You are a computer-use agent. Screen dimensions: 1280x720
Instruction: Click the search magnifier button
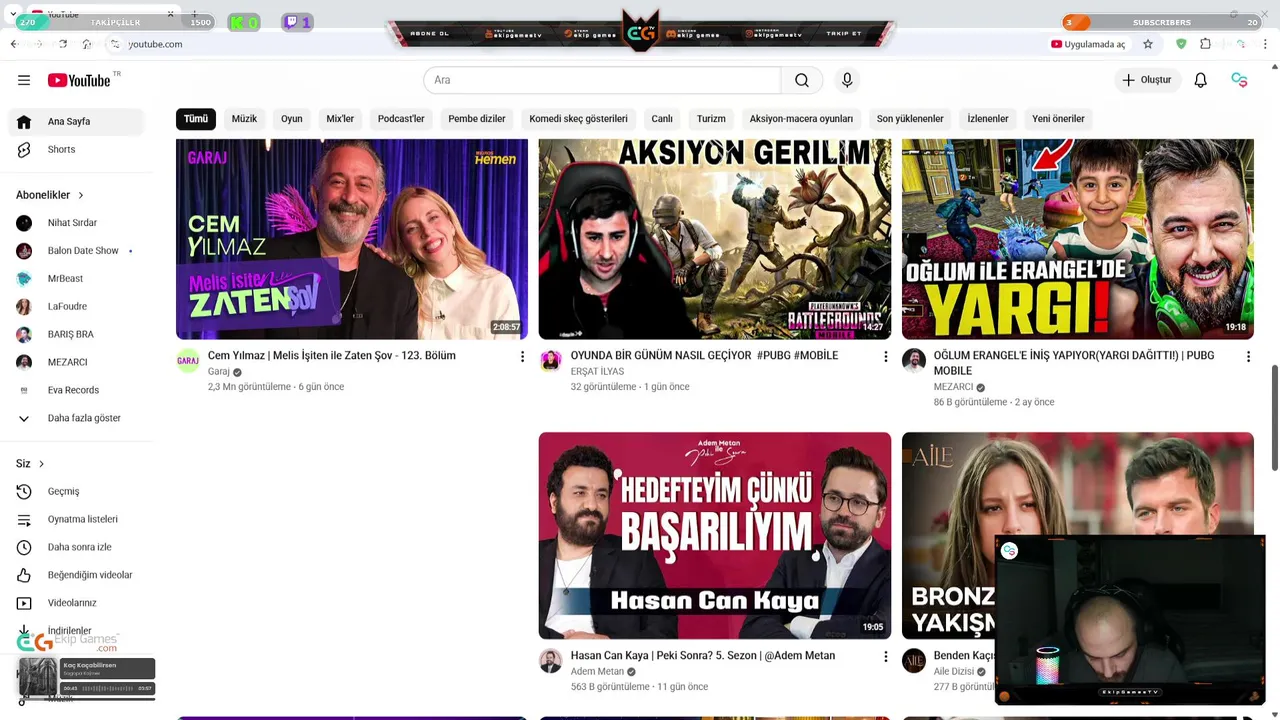coord(802,80)
